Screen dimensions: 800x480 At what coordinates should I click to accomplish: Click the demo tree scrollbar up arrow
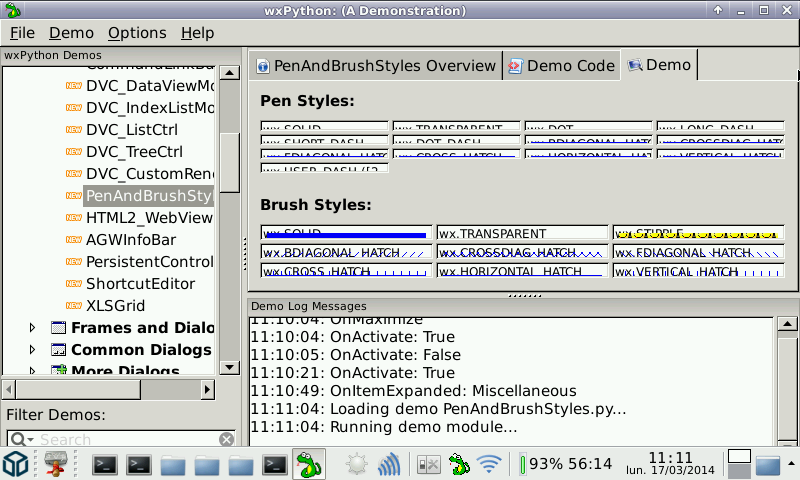click(230, 73)
